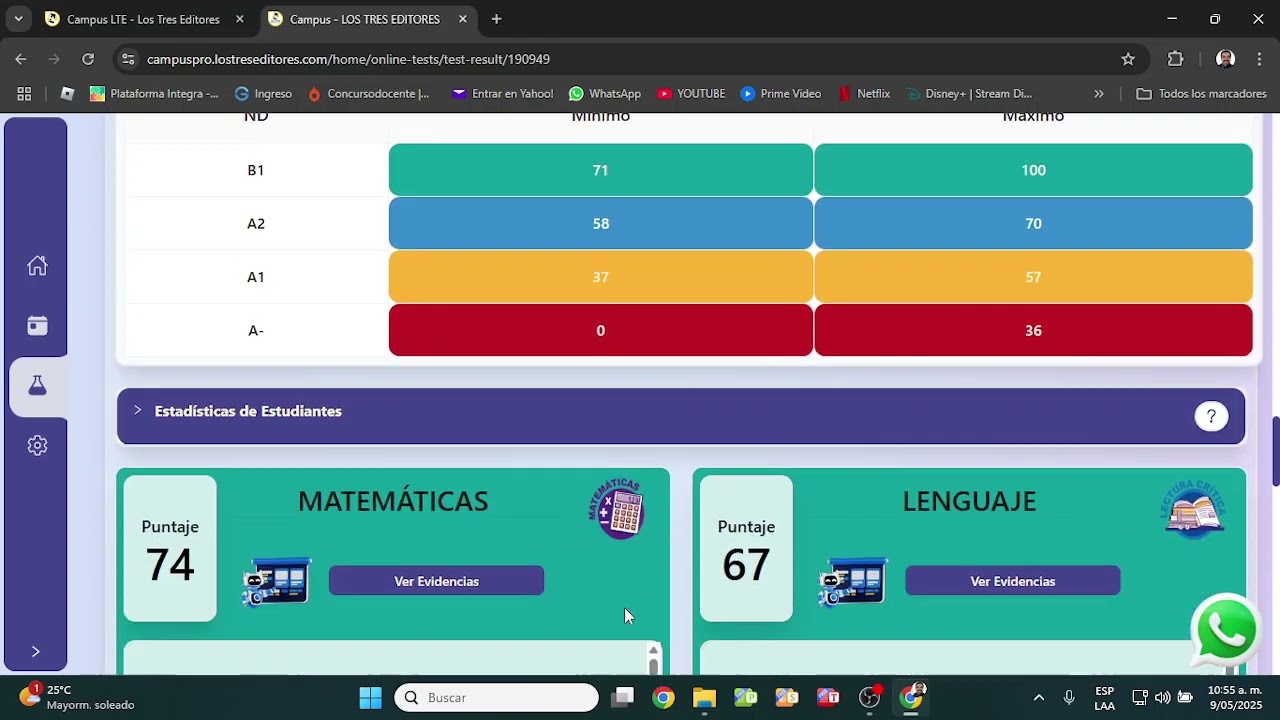Click the robot screen icon in Matemáticas card

(x=277, y=582)
